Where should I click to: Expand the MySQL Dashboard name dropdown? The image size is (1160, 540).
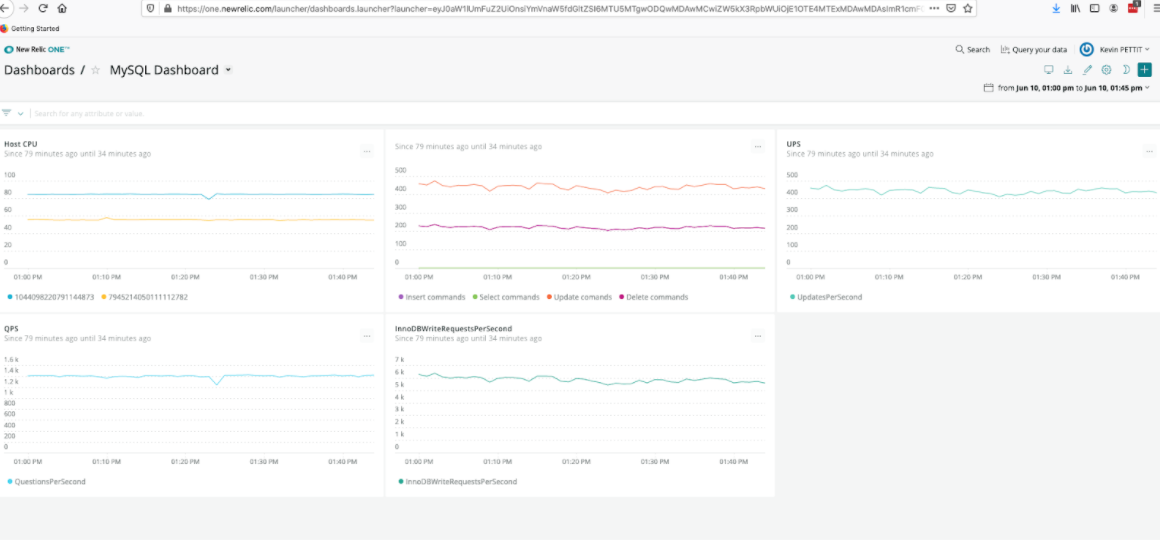click(x=228, y=70)
